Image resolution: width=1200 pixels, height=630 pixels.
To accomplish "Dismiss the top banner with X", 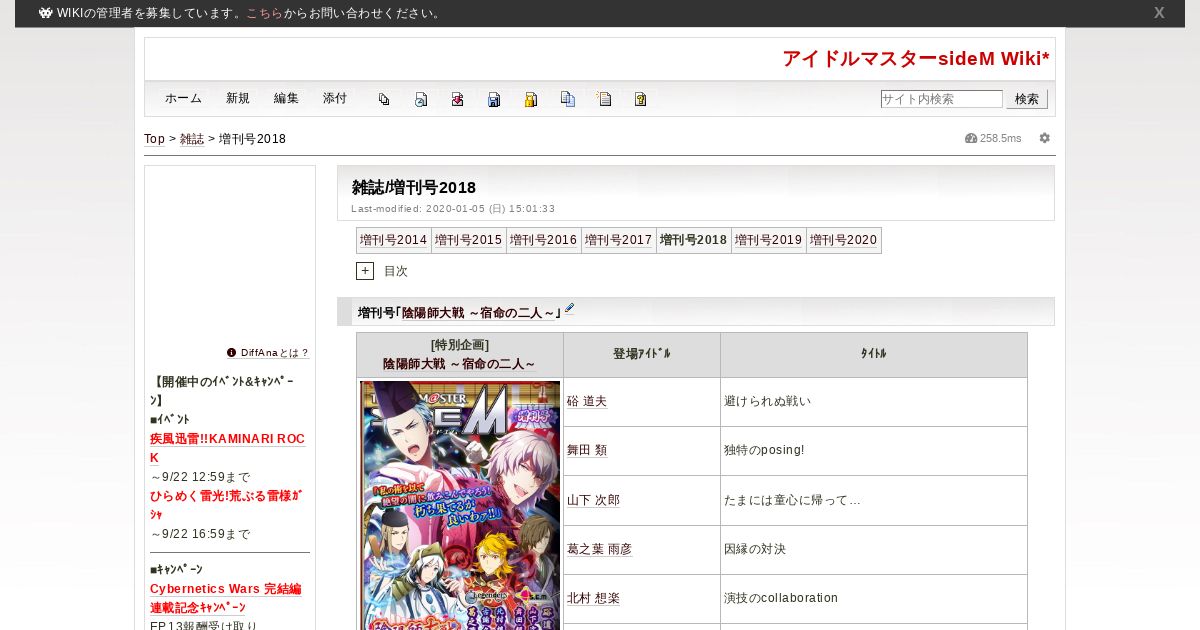I will point(1159,13).
